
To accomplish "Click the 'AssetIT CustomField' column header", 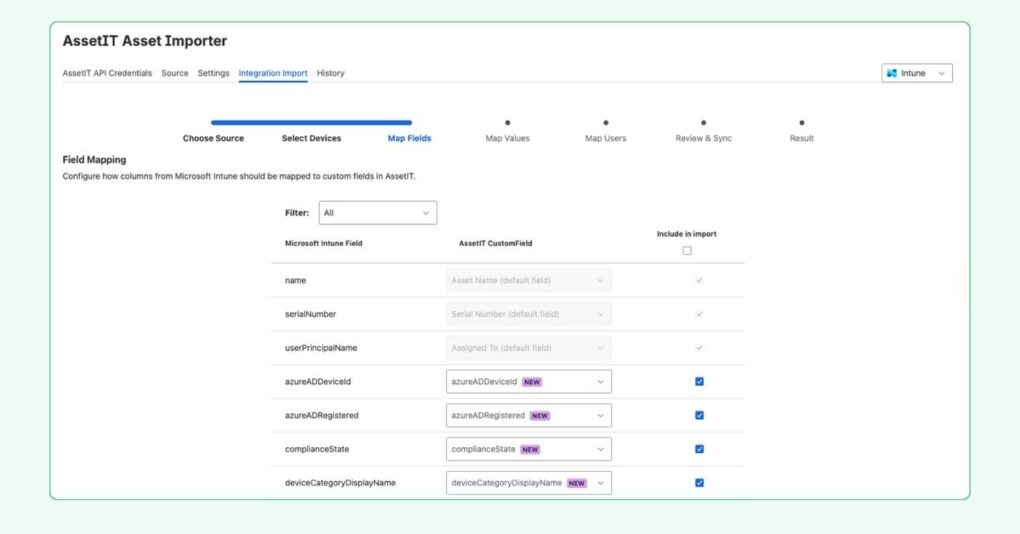I will pyautogui.click(x=495, y=243).
